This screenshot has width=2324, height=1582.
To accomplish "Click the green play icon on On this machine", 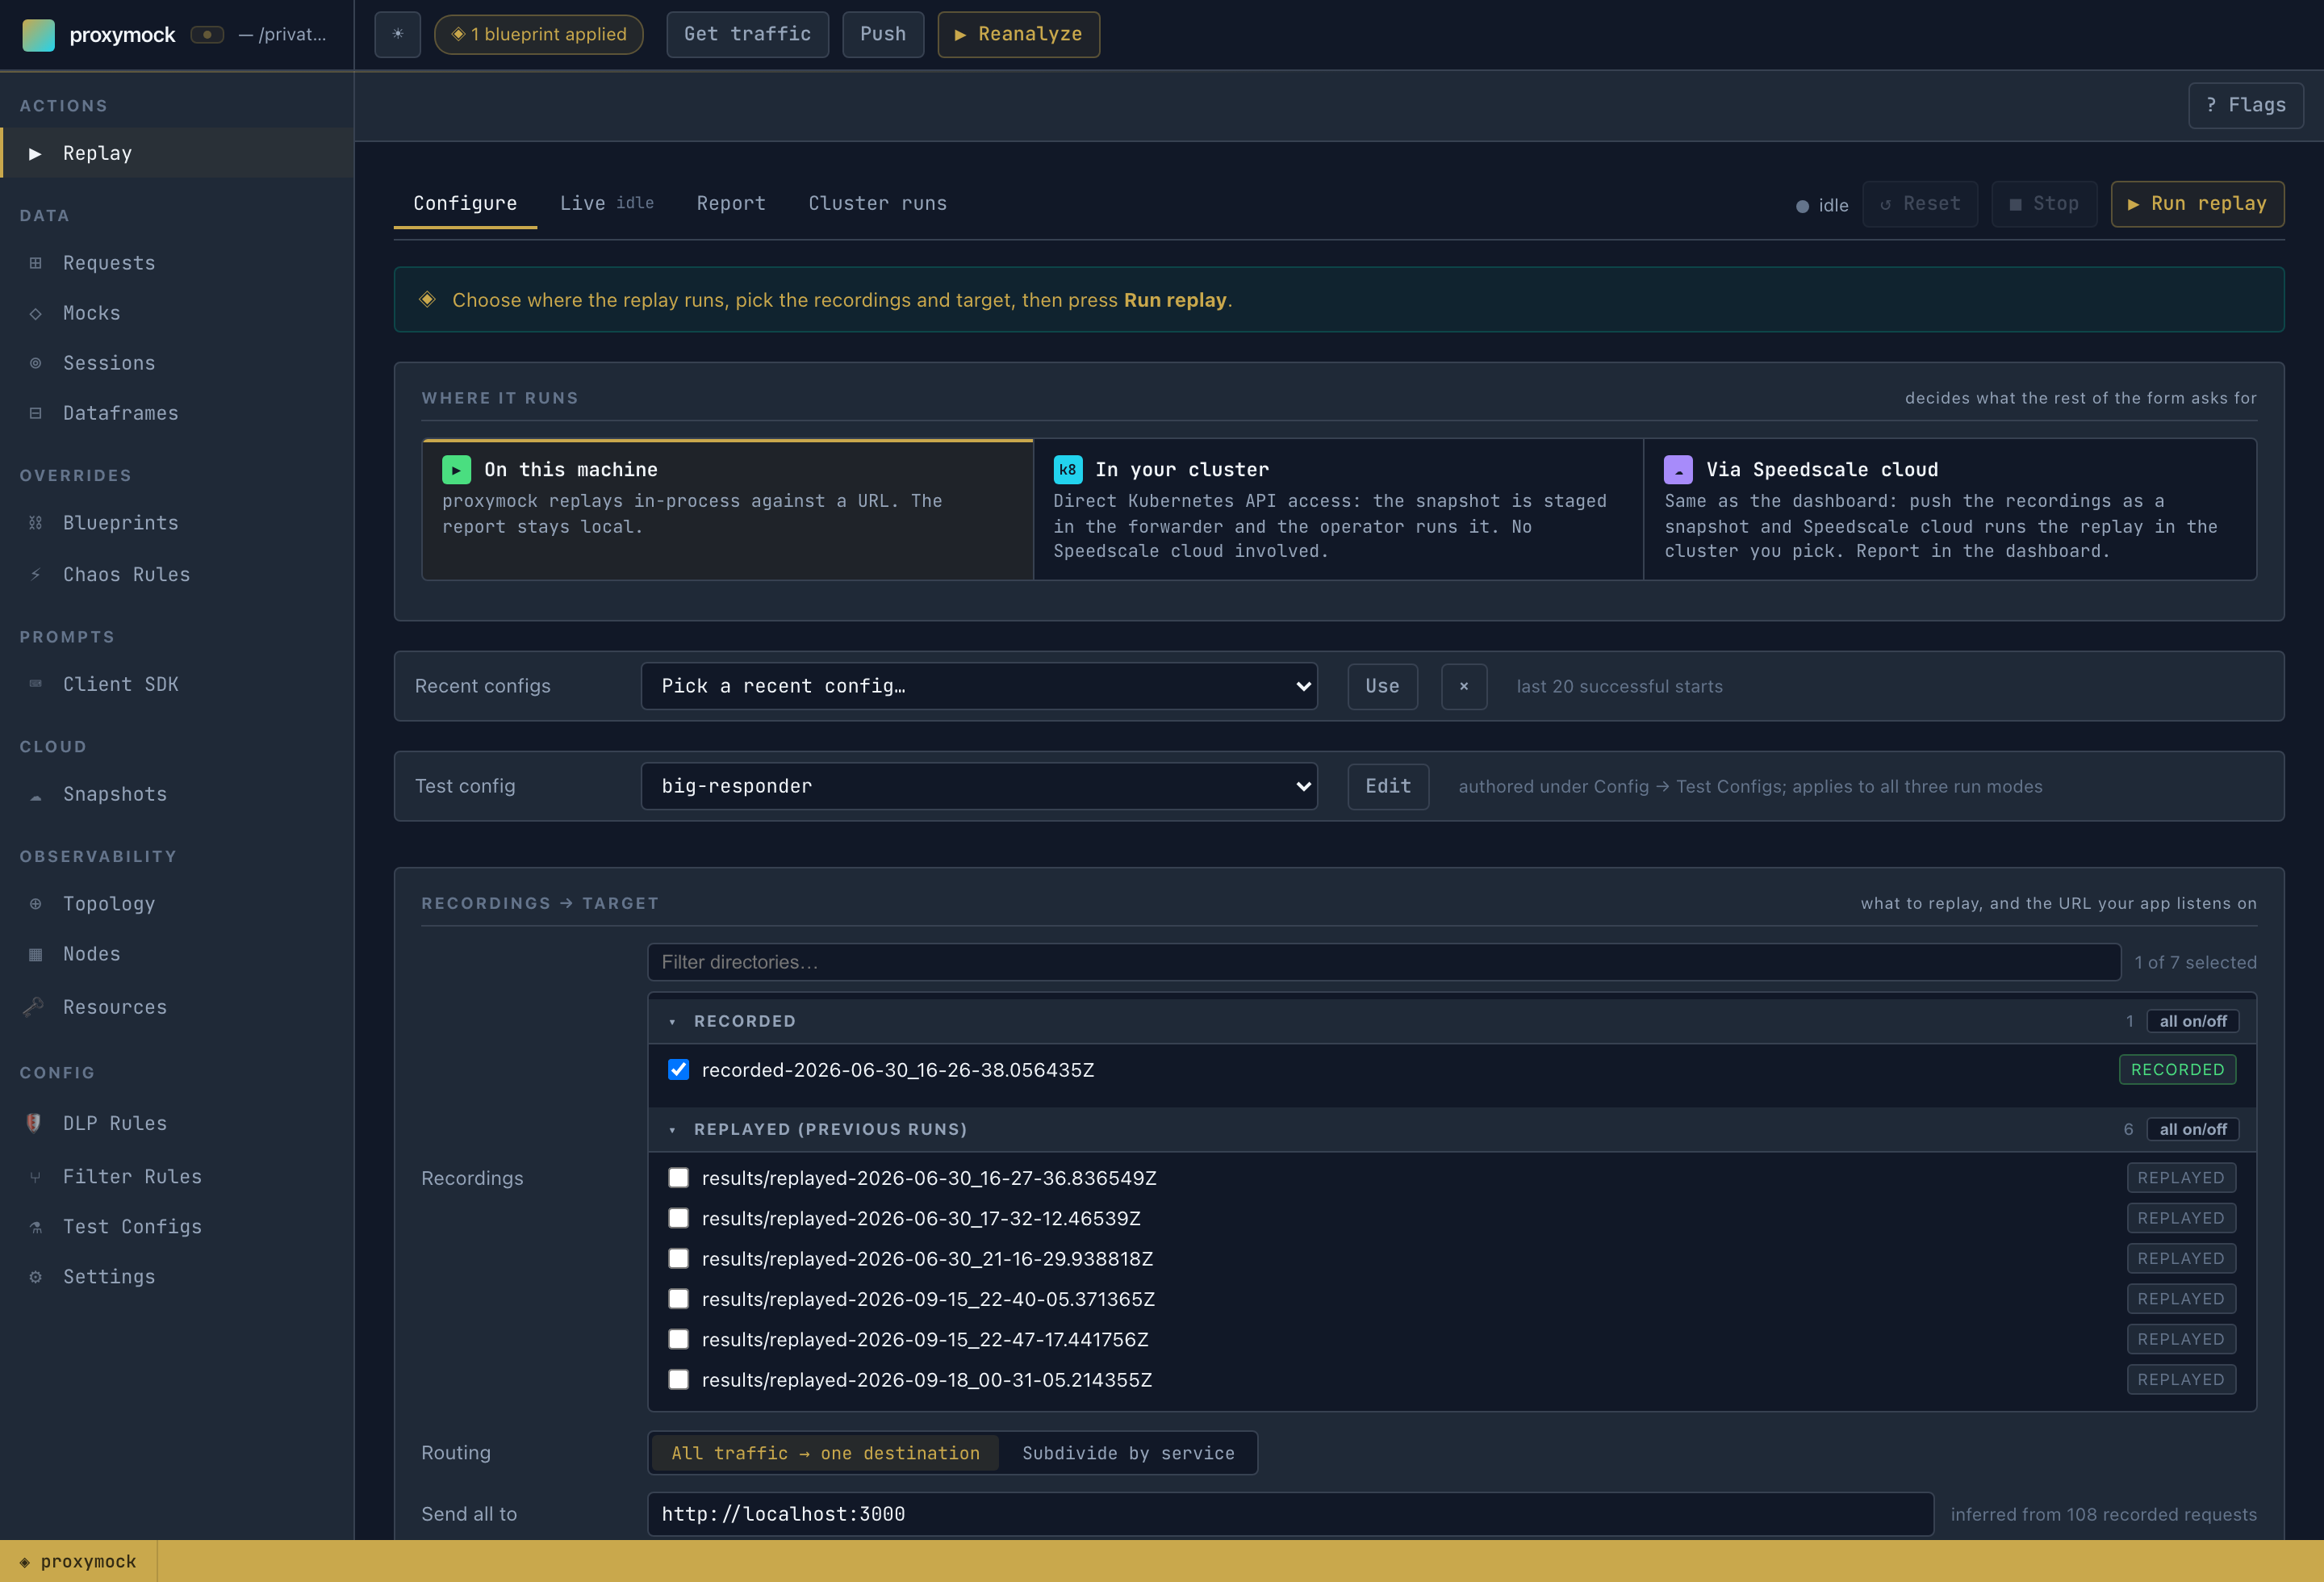I will pyautogui.click(x=456, y=470).
